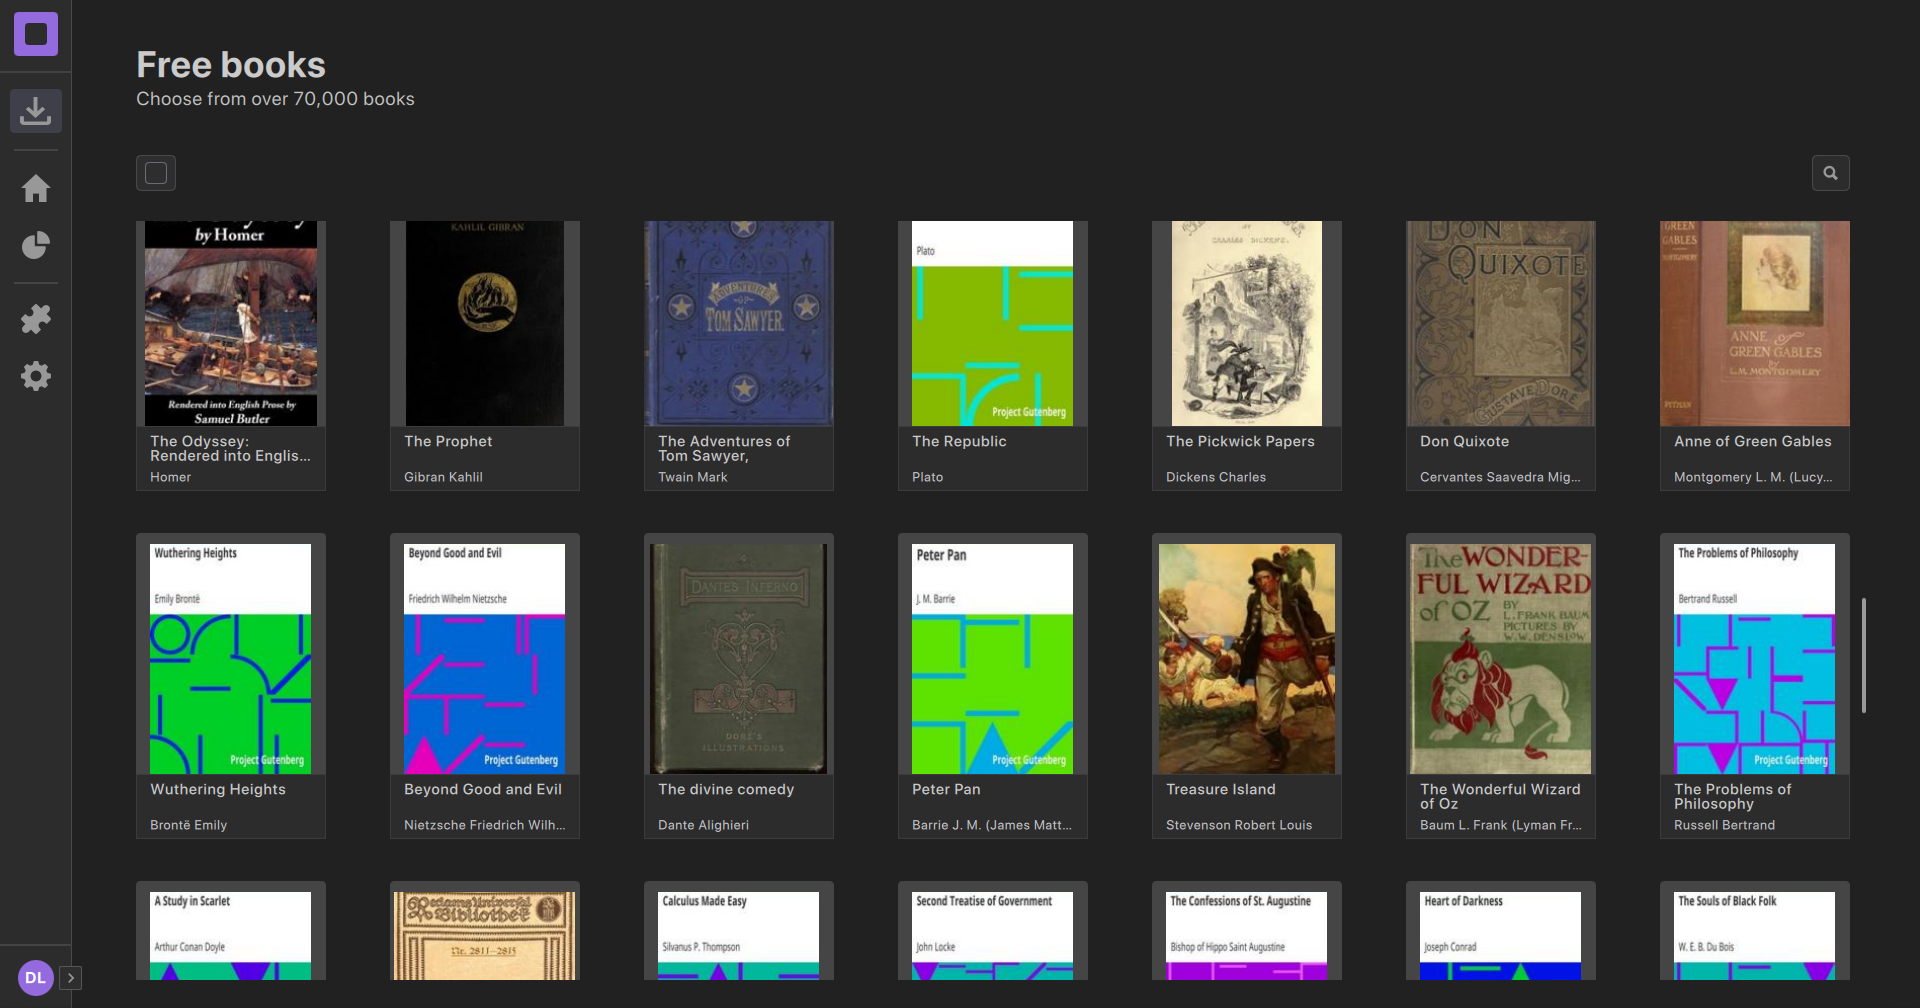The image size is (1920, 1008).
Task: Open the Anne of Green Gables cover
Action: coord(1755,323)
